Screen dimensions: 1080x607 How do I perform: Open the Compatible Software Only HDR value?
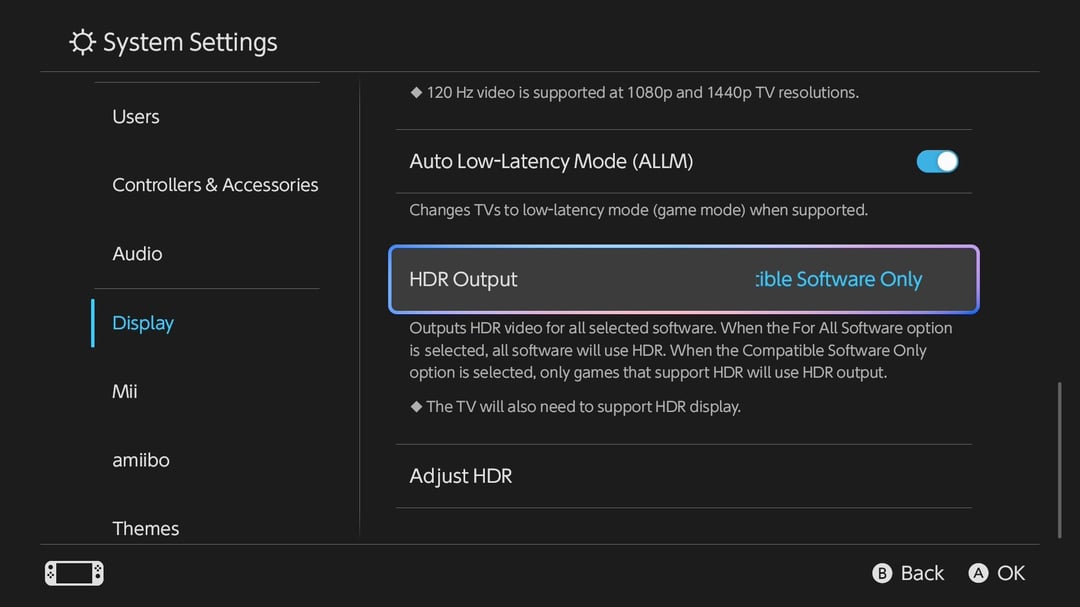pos(838,279)
